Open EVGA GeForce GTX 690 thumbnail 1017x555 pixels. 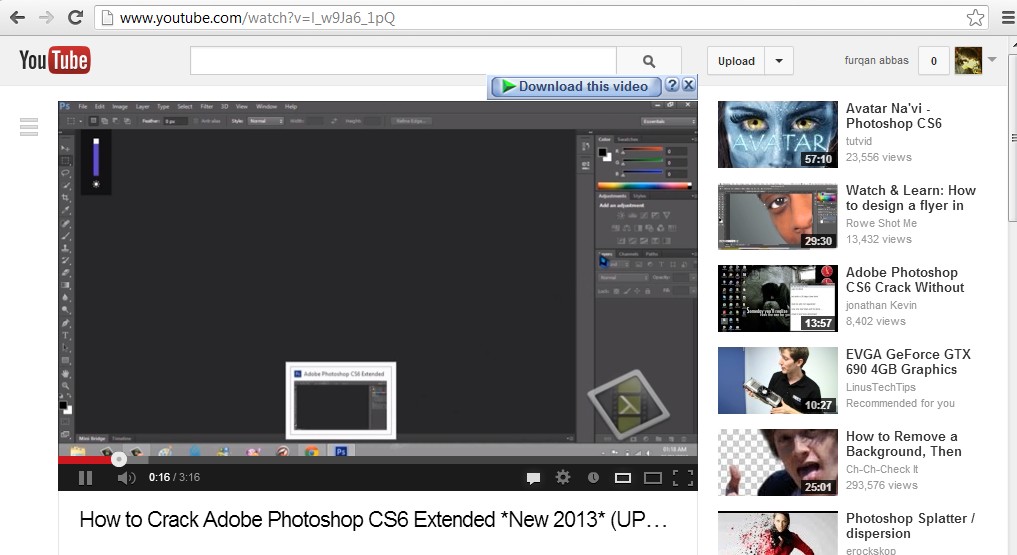[x=778, y=381]
